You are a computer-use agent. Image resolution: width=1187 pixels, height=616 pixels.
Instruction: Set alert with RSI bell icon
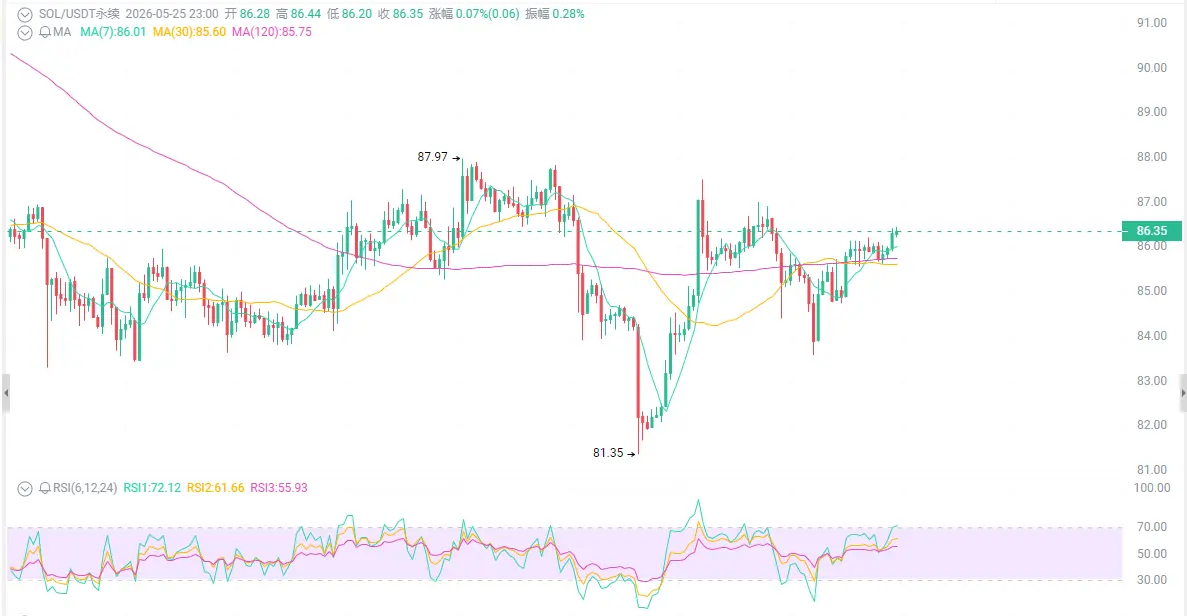pos(45,488)
